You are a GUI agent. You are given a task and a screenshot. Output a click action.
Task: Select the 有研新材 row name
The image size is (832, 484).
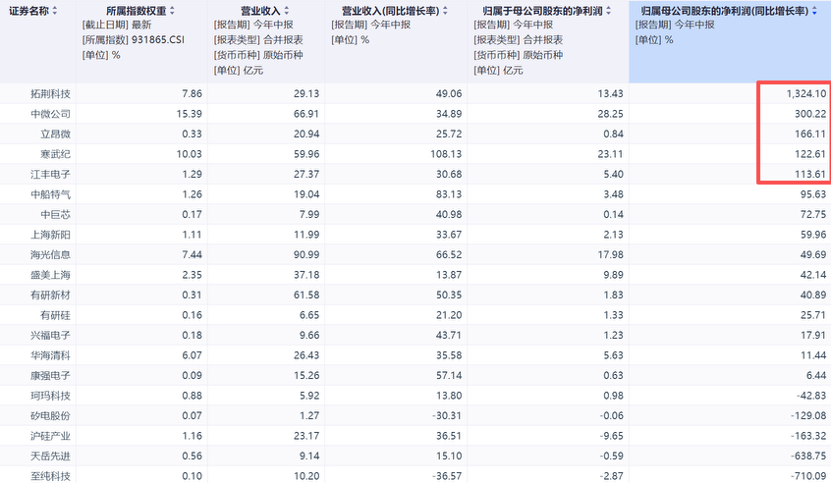click(50, 296)
